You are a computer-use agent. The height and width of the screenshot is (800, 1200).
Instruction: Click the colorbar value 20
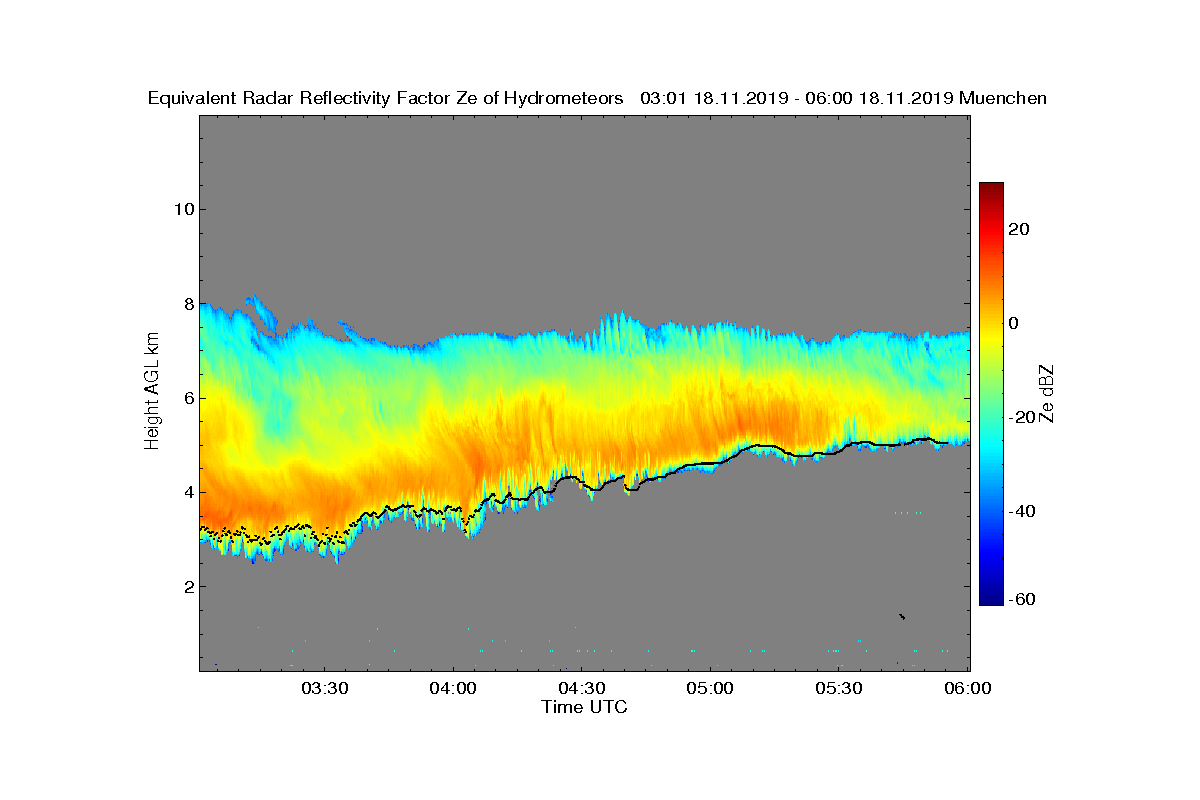[1019, 229]
